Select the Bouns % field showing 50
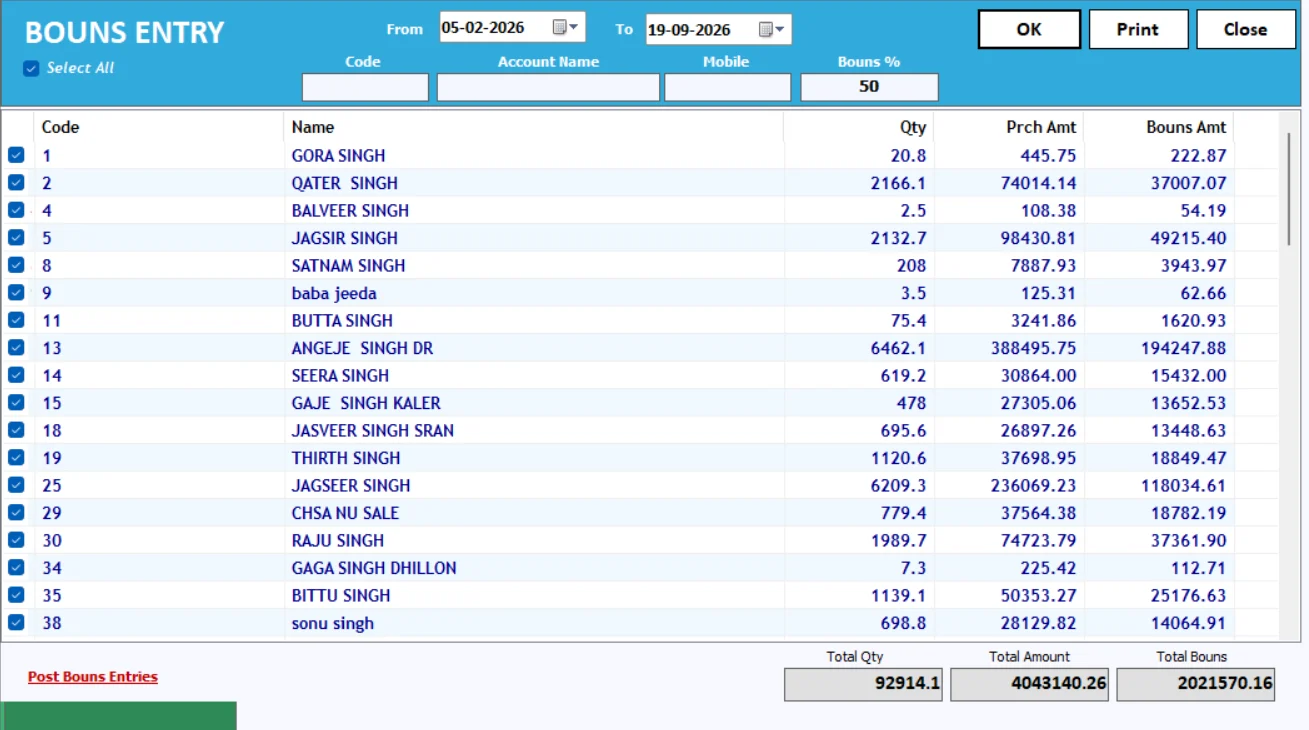 tap(869, 88)
